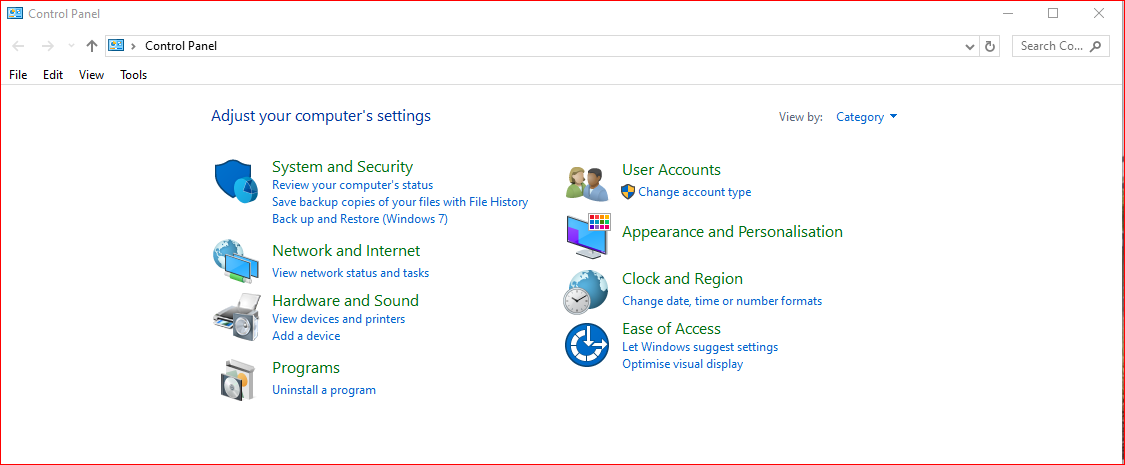
Task: Click Uninstall a program
Action: click(324, 390)
